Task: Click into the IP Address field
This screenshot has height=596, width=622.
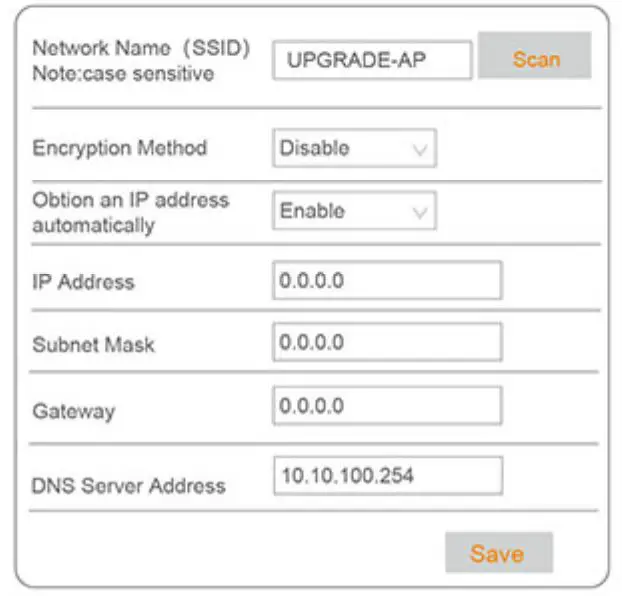Action: (x=386, y=281)
